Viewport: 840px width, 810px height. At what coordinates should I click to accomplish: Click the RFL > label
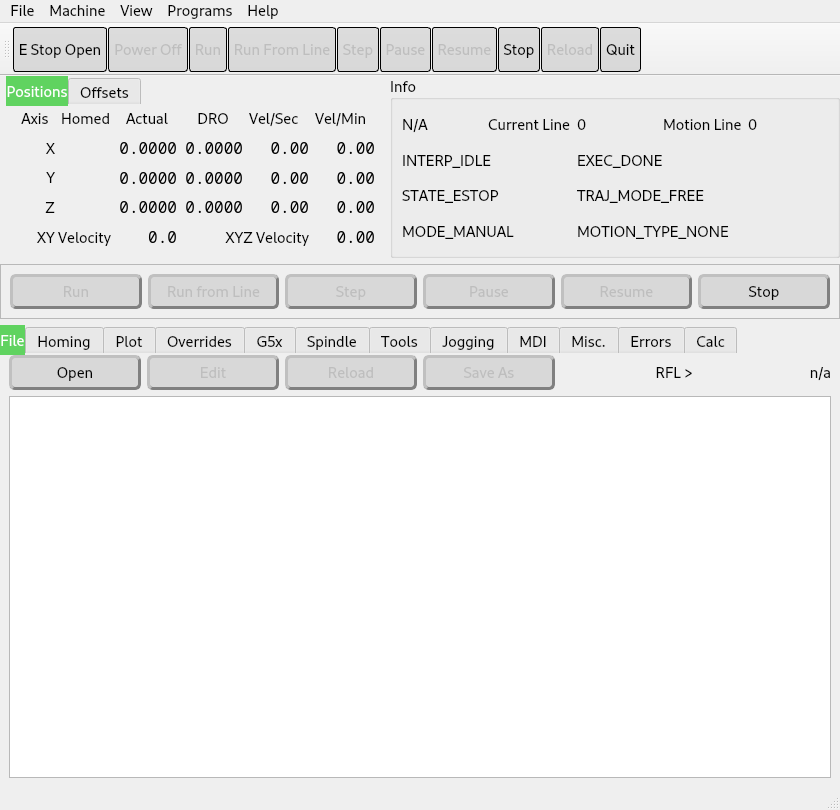(x=674, y=373)
